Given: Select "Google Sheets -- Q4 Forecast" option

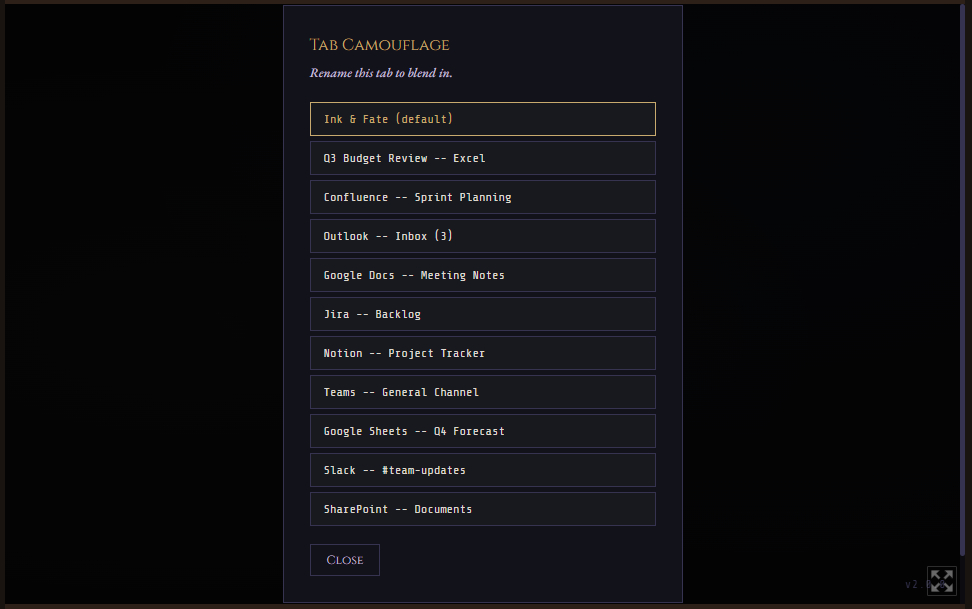Looking at the screenshot, I should [482, 431].
